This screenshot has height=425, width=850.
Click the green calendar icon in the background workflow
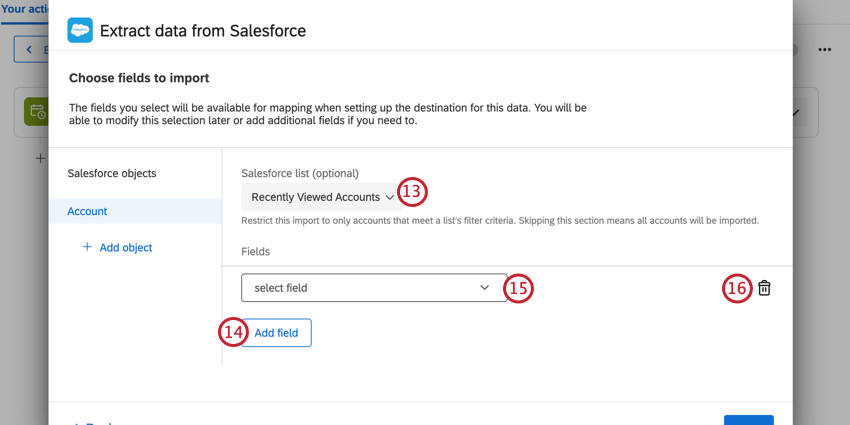coord(36,113)
